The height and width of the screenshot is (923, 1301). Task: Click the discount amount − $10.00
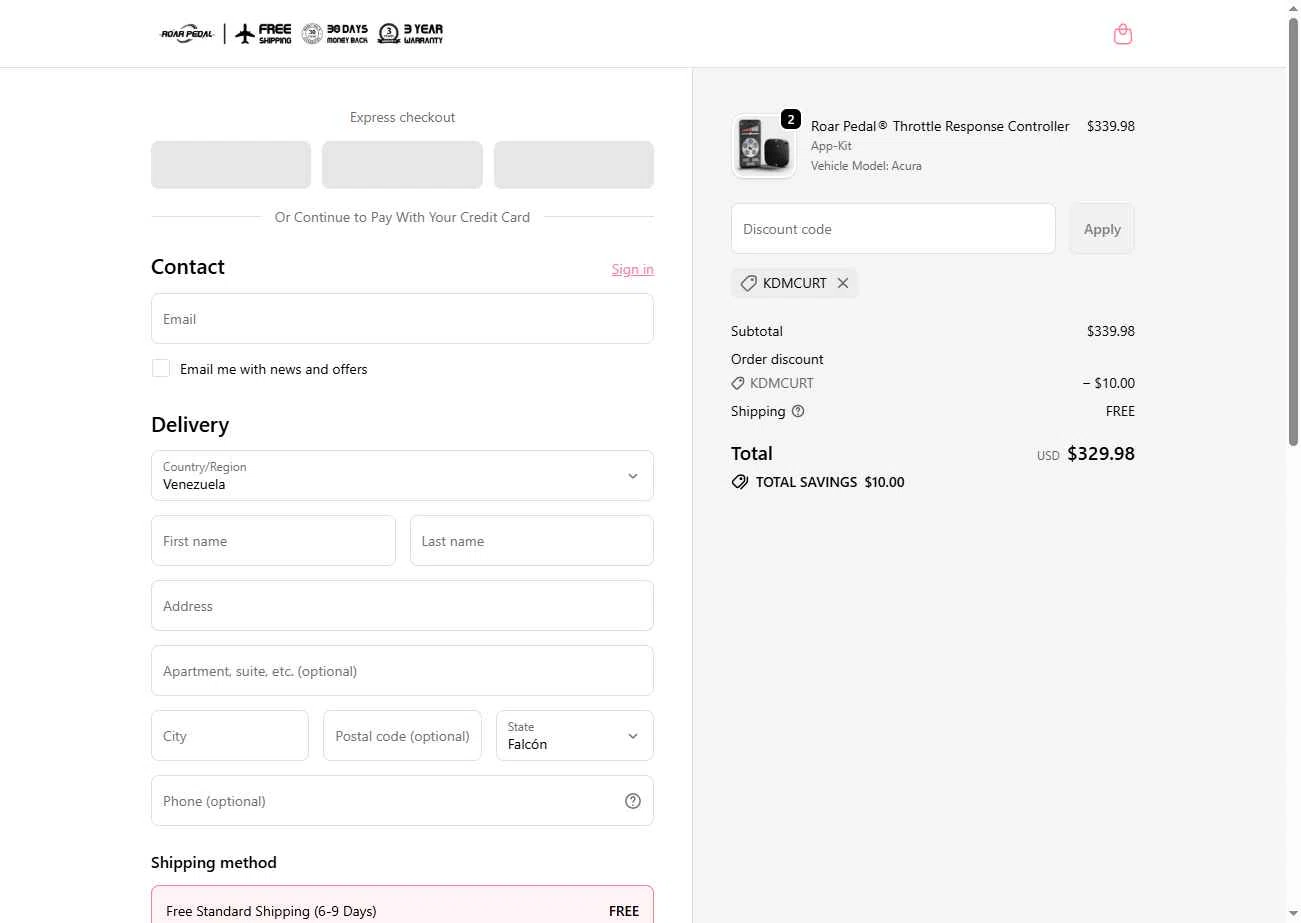coord(1108,383)
